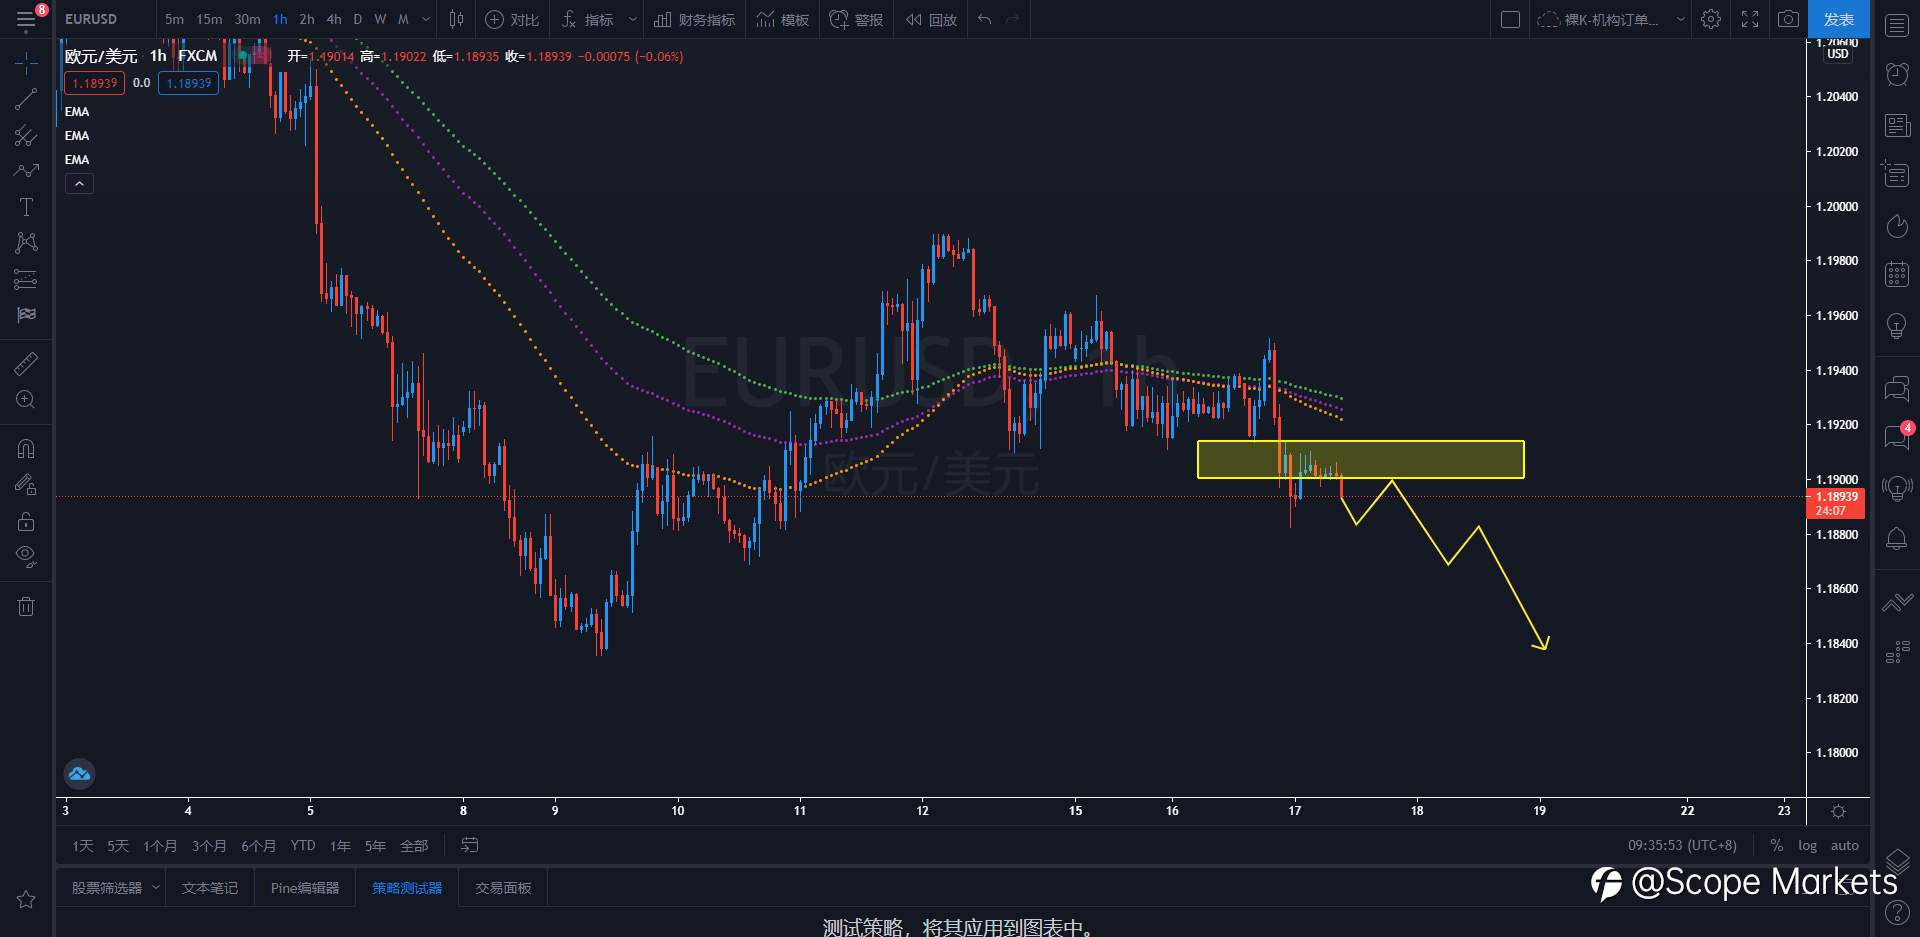Select the flag icon tool in left toolbar
Viewport: 1920px width, 937px height.
pyautogui.click(x=26, y=315)
